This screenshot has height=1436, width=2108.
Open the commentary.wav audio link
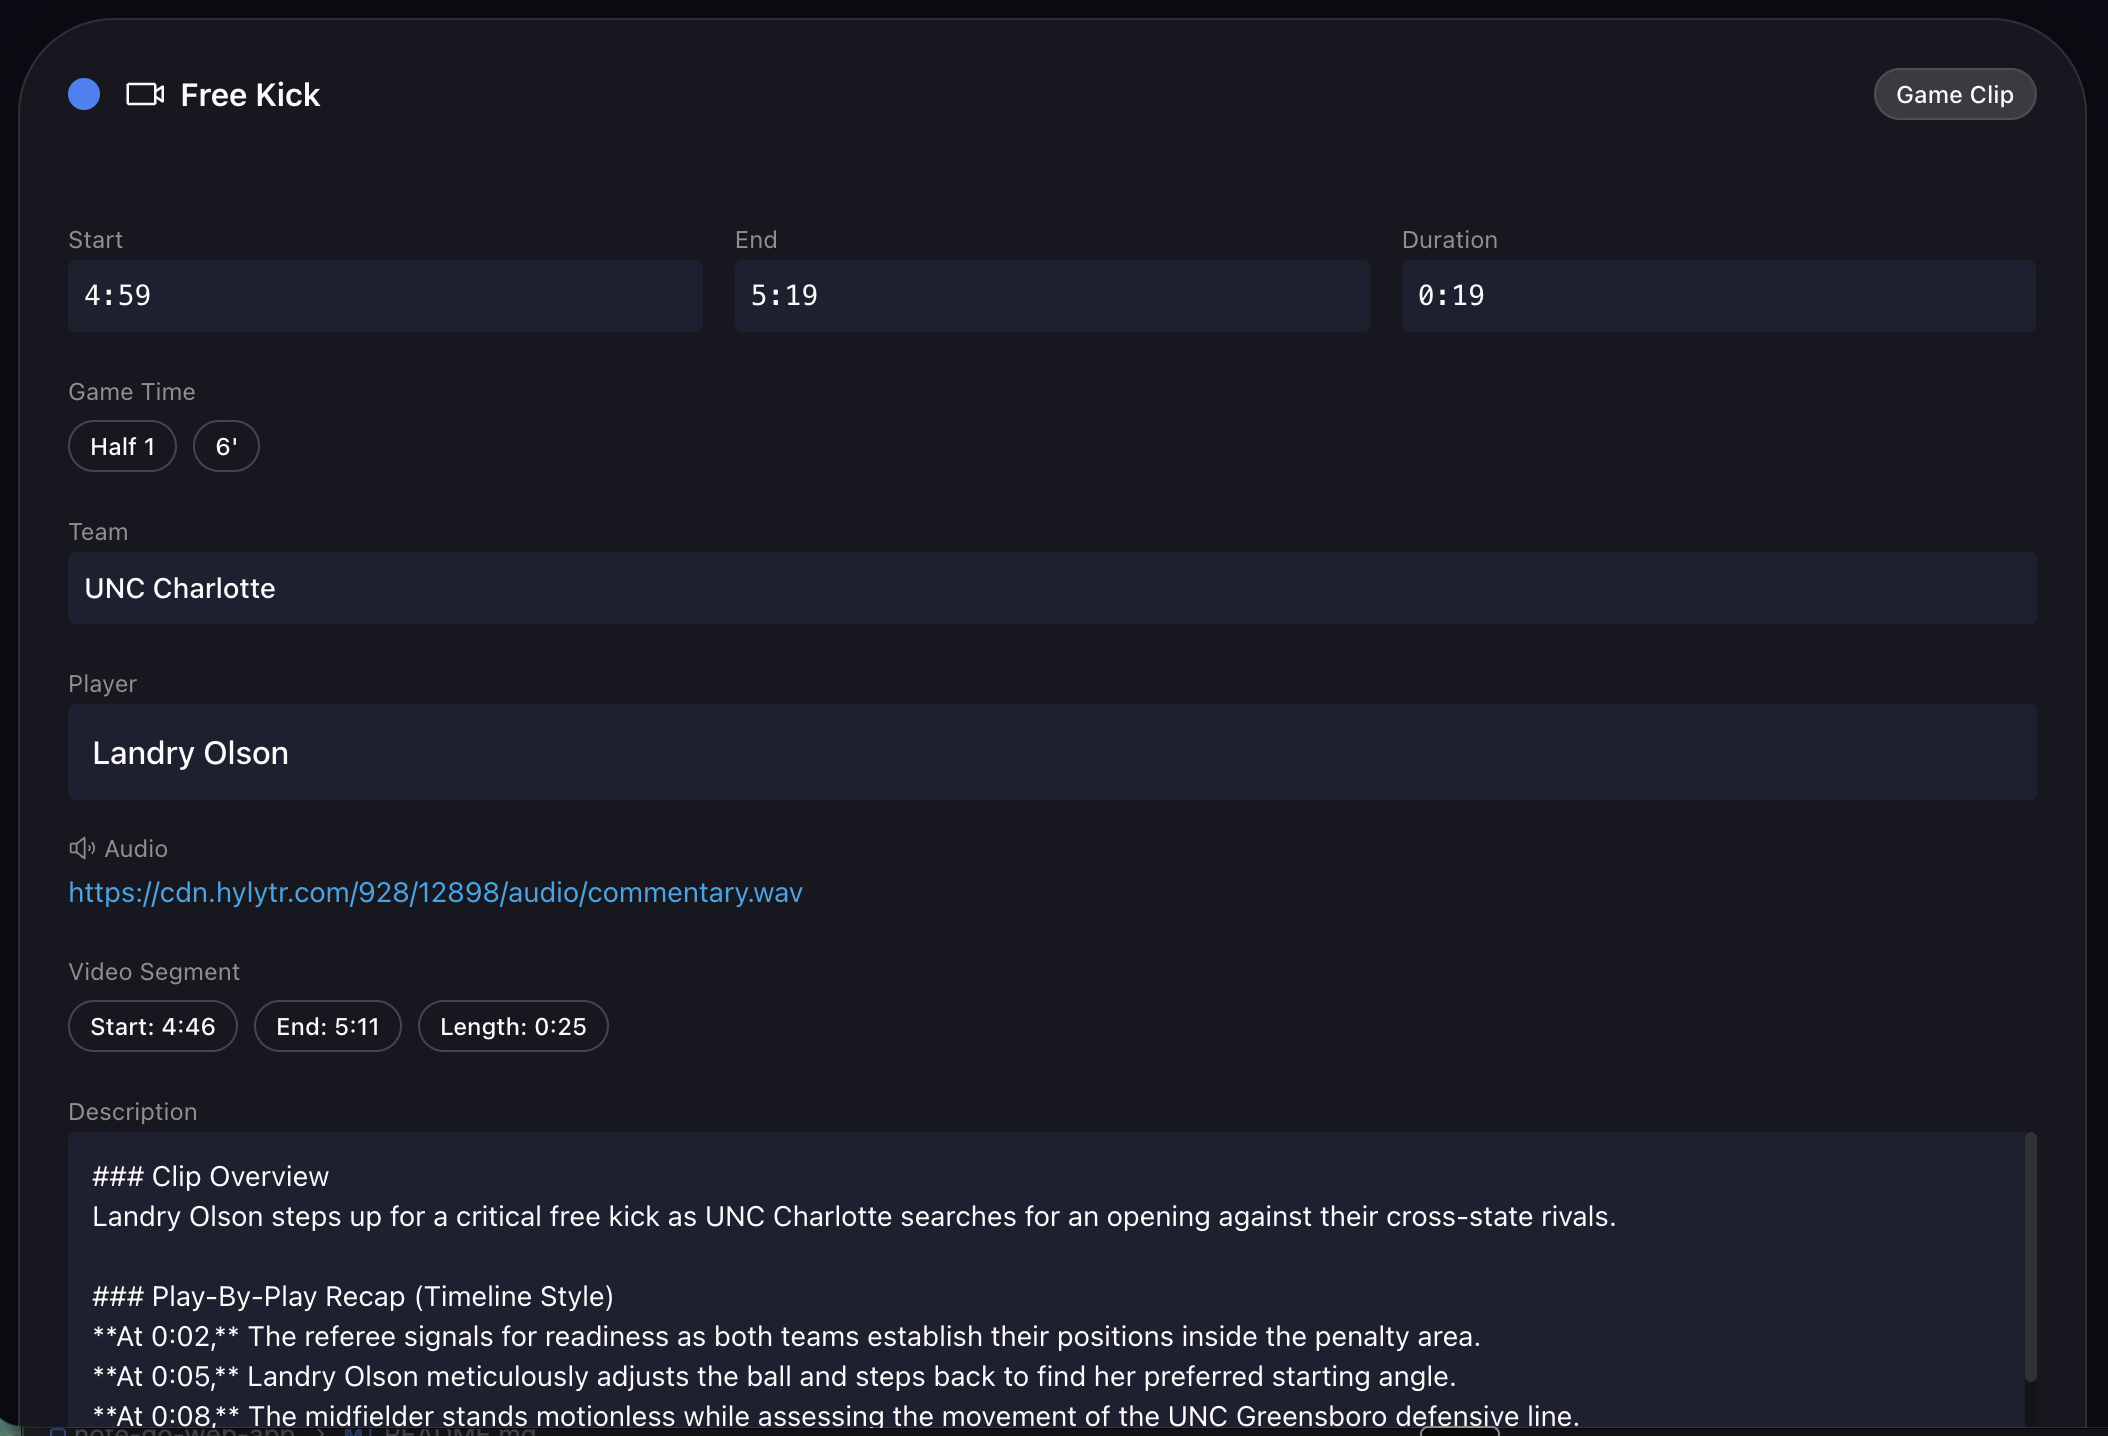tap(435, 893)
